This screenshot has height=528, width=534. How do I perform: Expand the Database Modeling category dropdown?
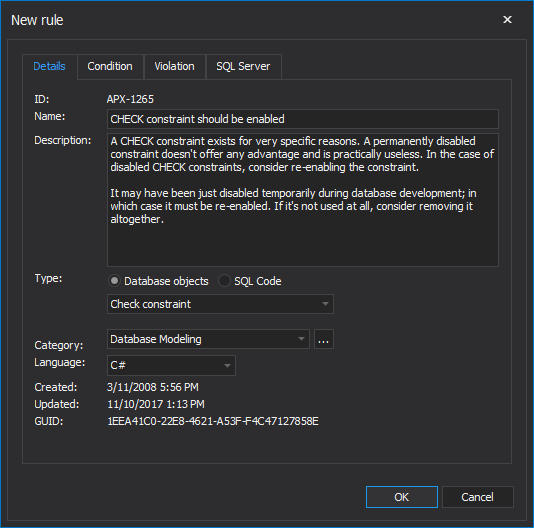pos(301,339)
